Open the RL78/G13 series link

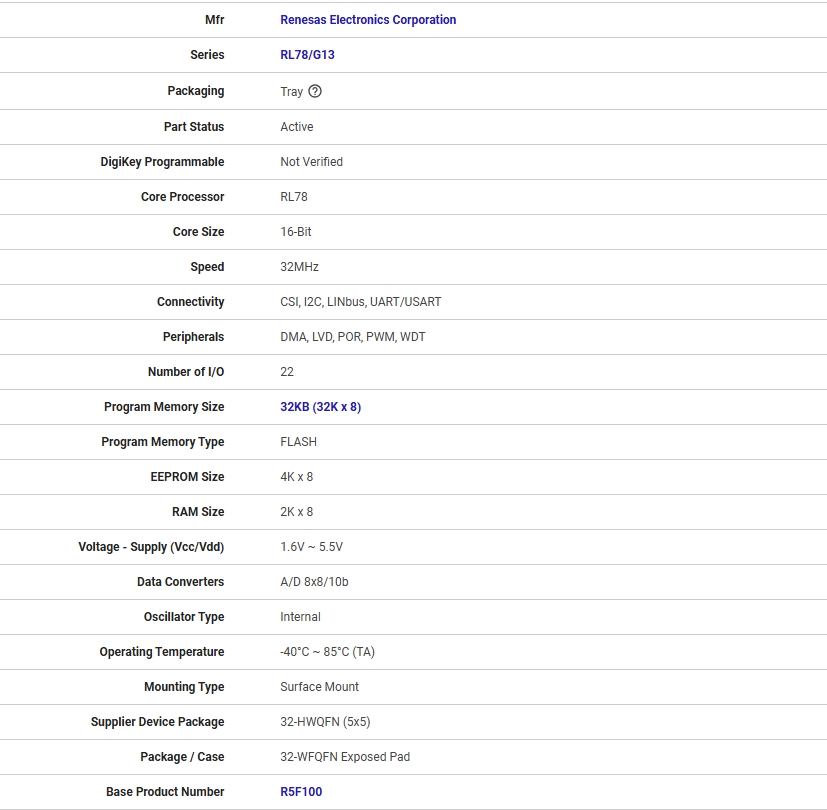coord(307,55)
